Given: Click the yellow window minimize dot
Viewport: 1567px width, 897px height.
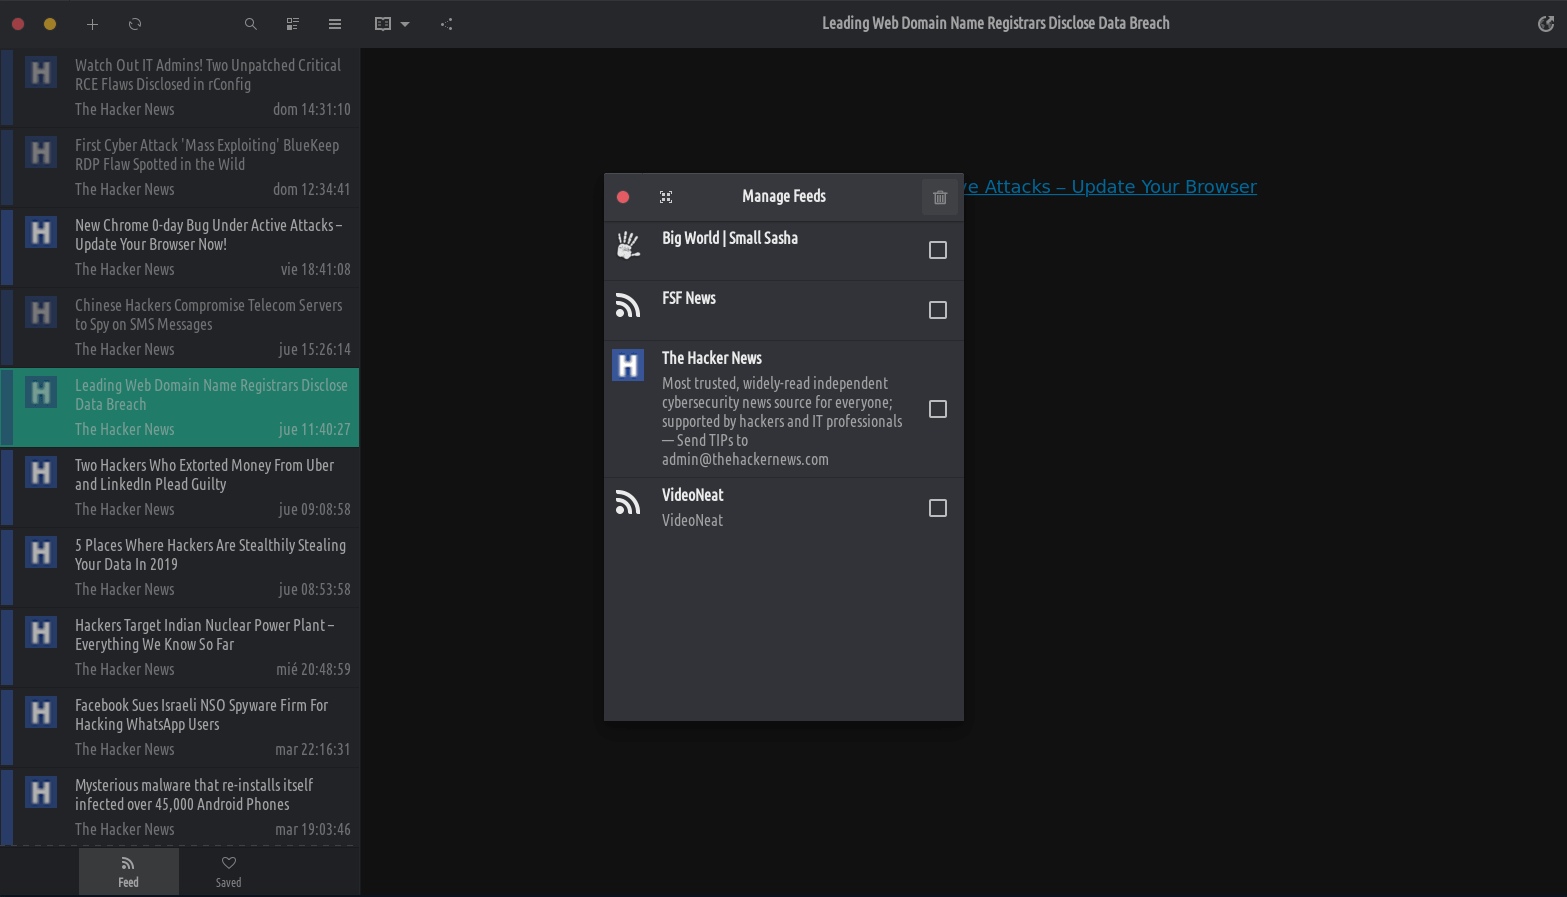Looking at the screenshot, I should coord(50,24).
